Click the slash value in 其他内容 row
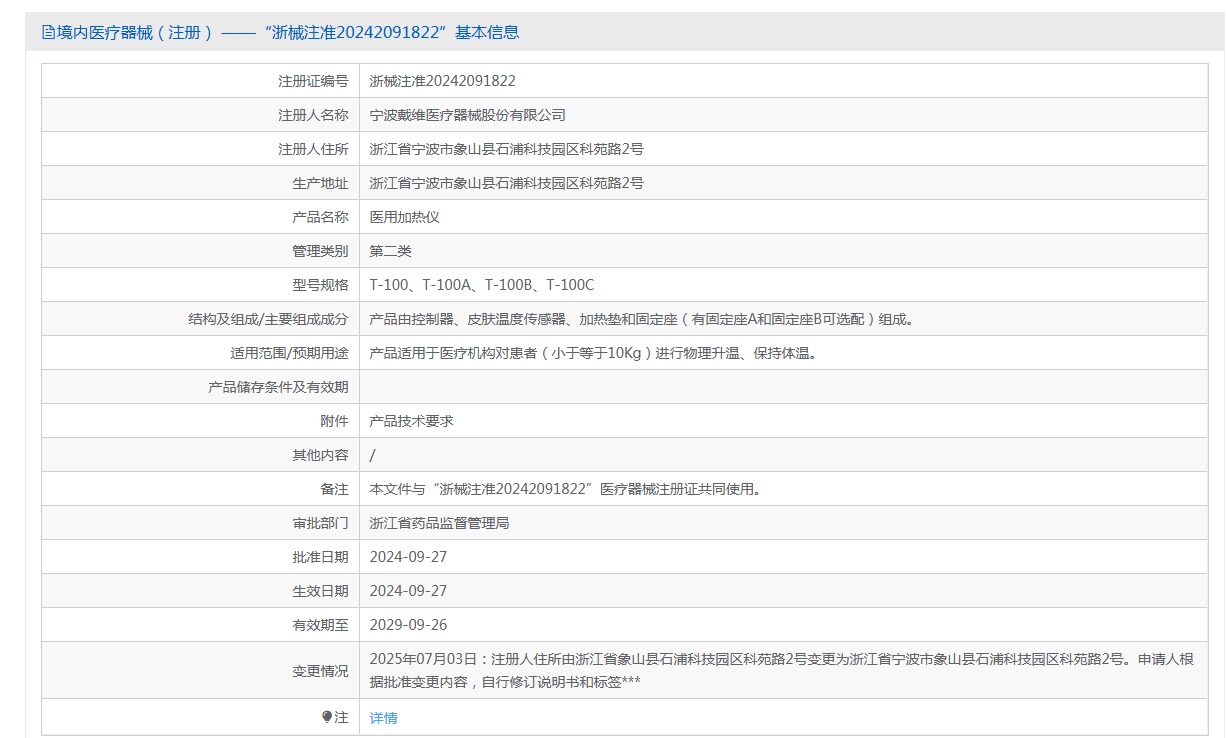Image resolution: width=1227 pixels, height=738 pixels. coord(373,455)
